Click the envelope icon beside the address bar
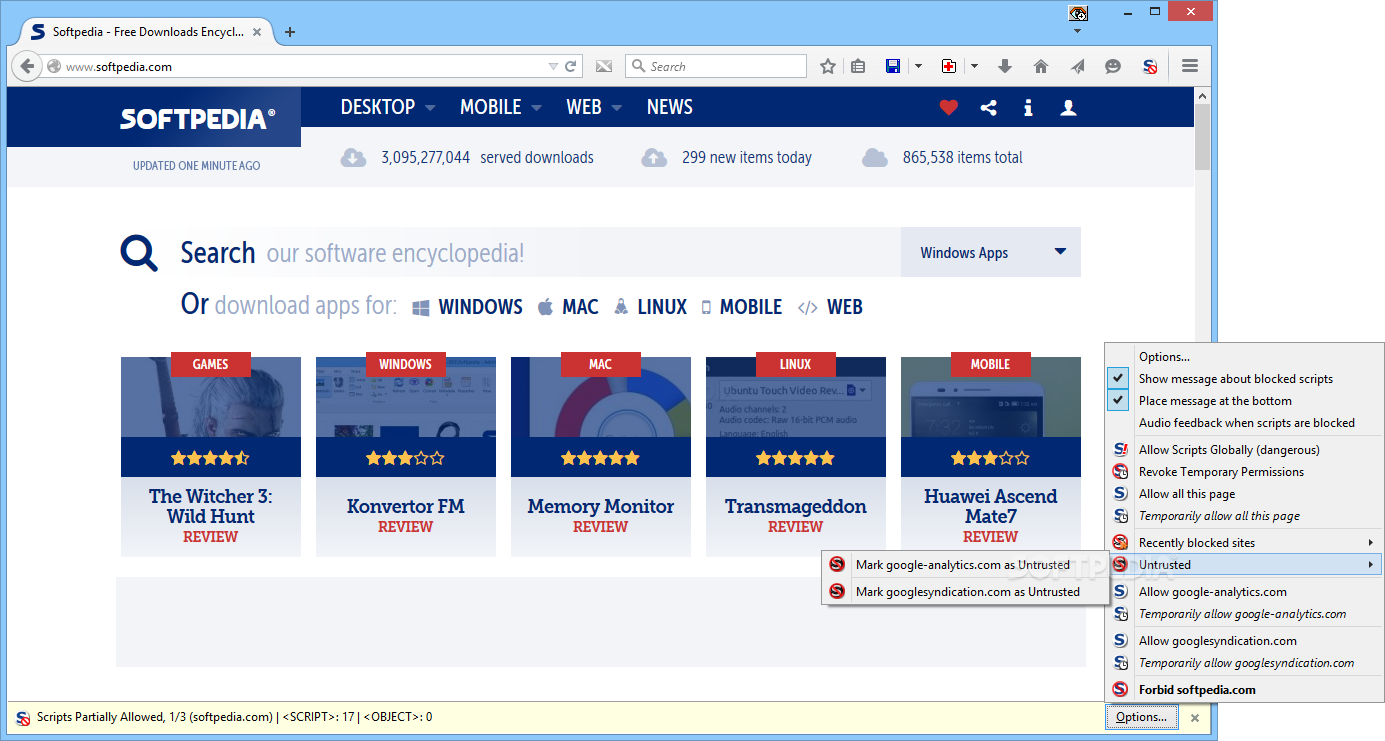The height and width of the screenshot is (741, 1385). point(604,67)
